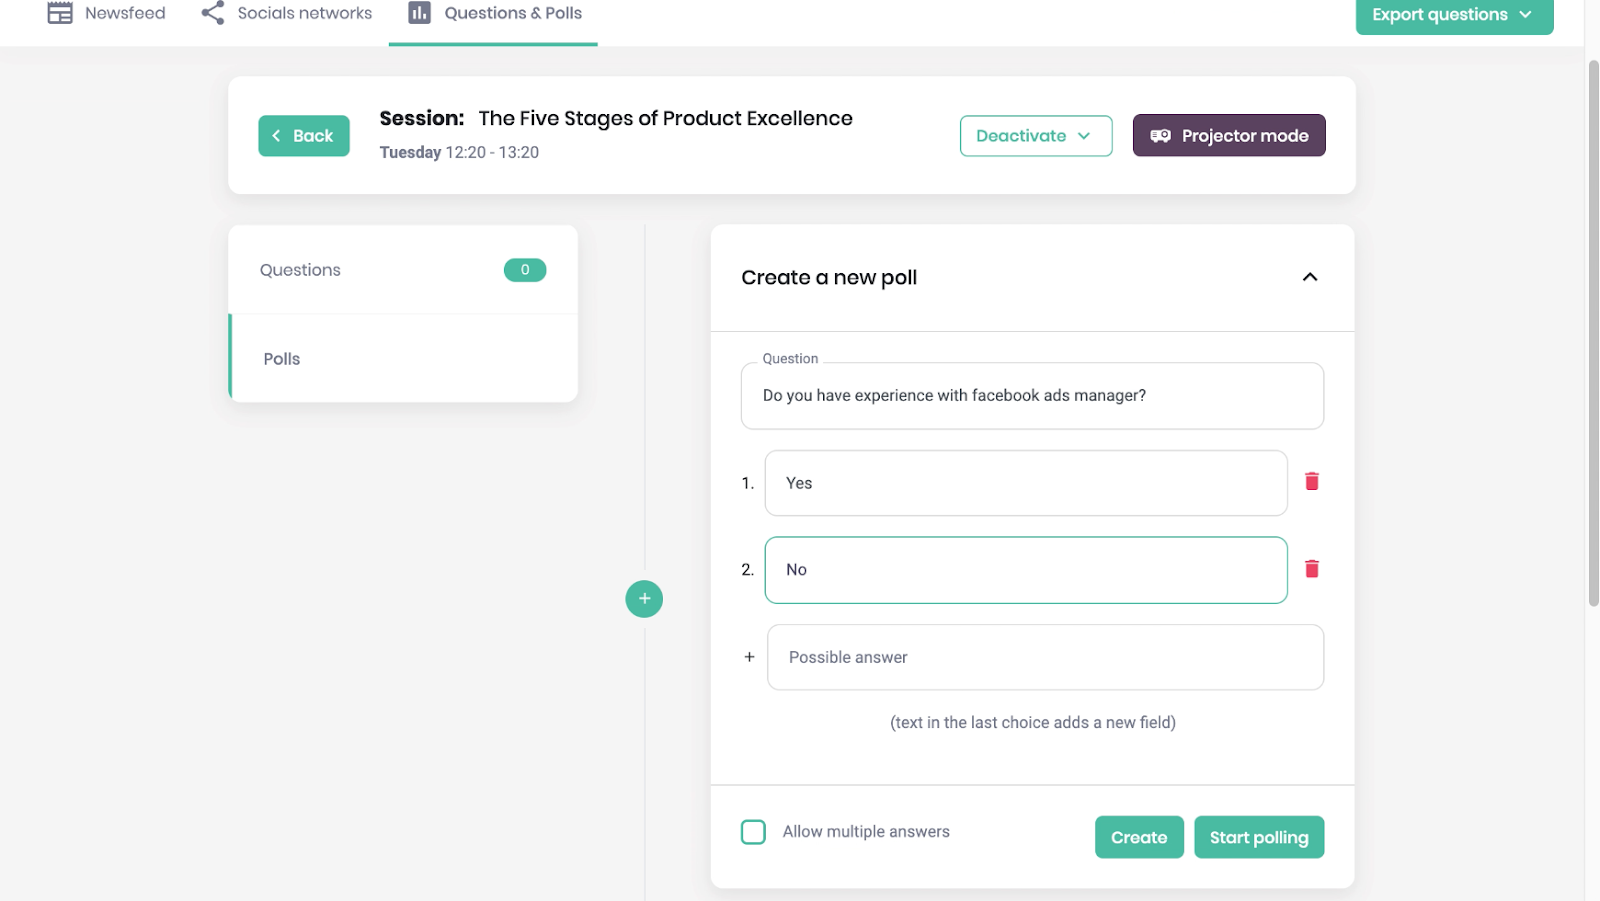Open the Questions sidebar item
The height and width of the screenshot is (901, 1600).
point(300,270)
